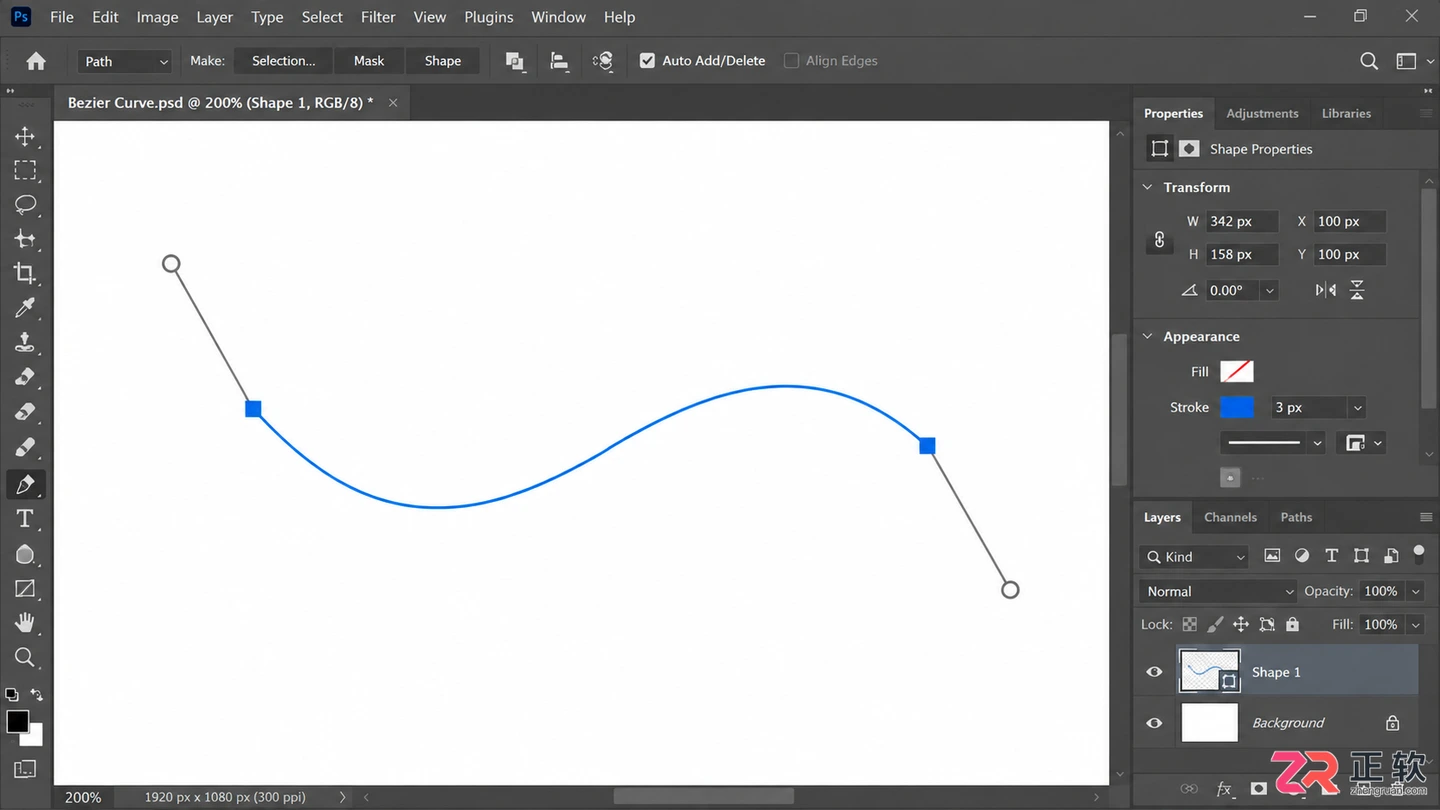Click the Search magnifier icon
The height and width of the screenshot is (810, 1440).
[x=1369, y=61]
